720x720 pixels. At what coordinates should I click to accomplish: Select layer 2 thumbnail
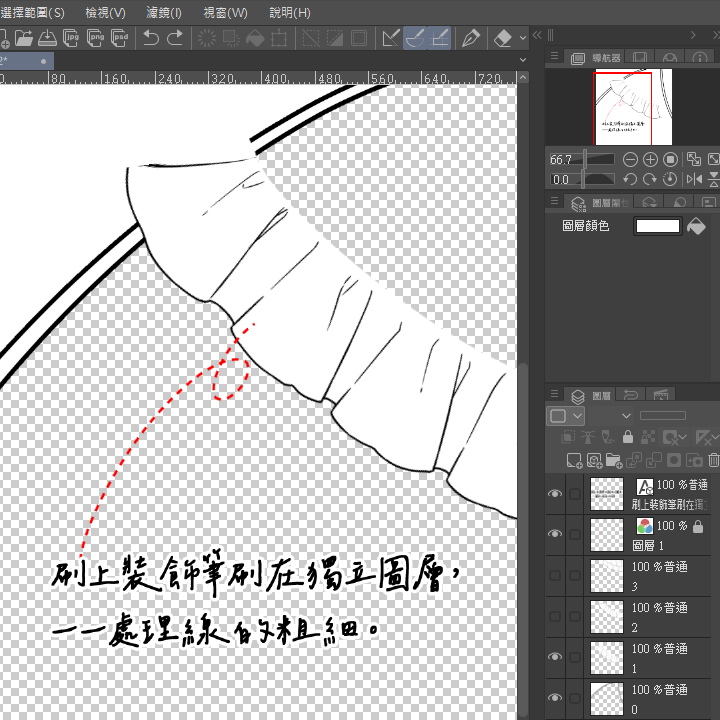[607, 617]
